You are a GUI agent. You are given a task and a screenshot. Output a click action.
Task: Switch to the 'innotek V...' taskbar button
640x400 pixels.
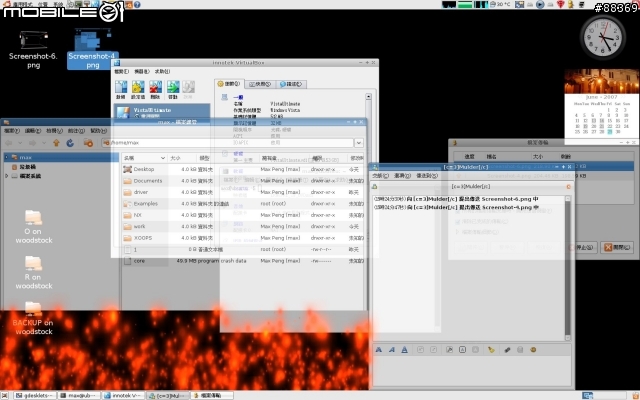[x=123, y=396]
